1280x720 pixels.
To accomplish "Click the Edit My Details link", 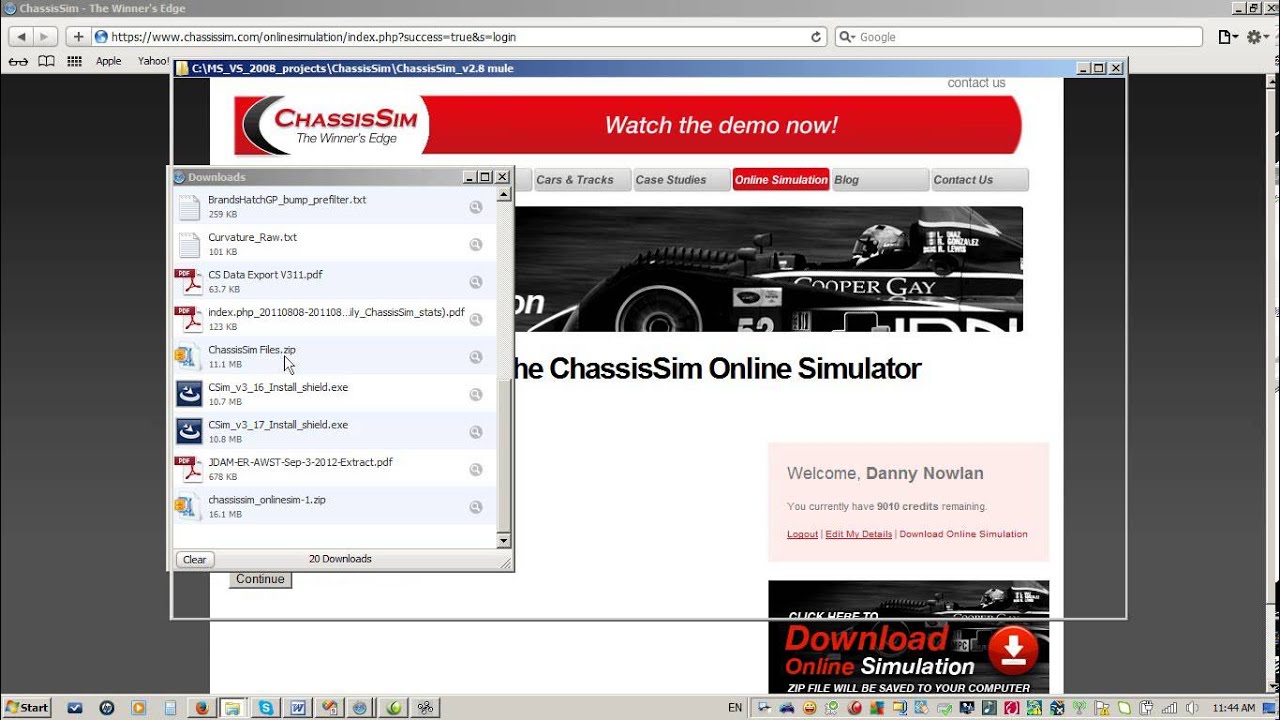I will tap(859, 534).
